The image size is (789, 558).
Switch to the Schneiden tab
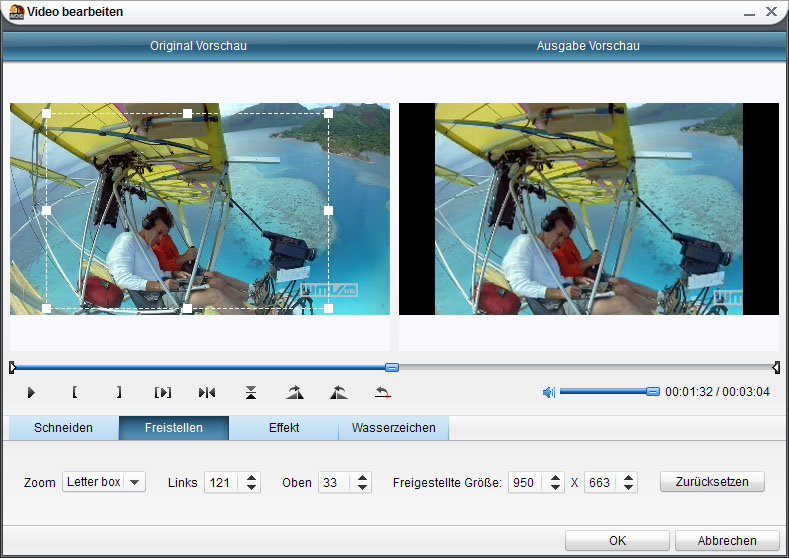pos(63,428)
